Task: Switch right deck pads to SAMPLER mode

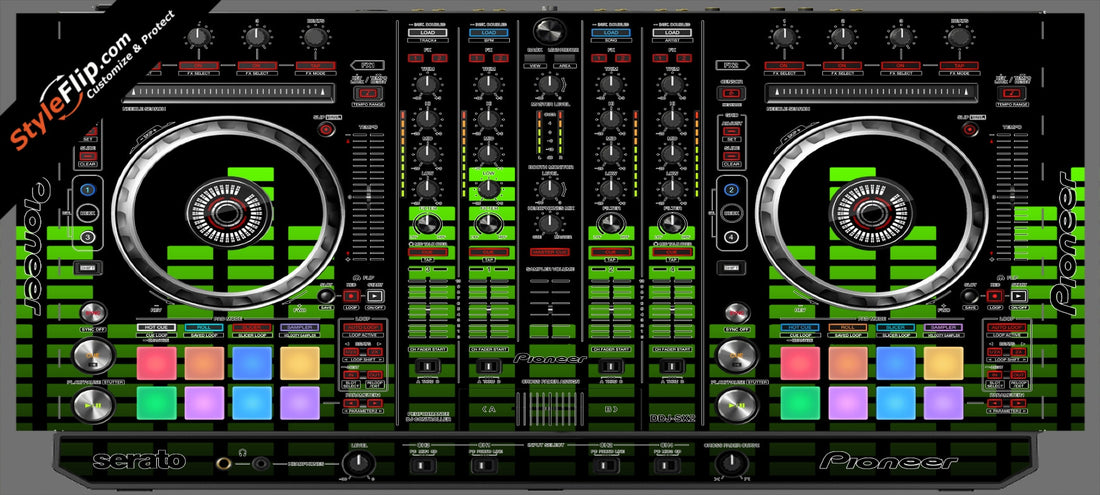Action: coord(943,327)
